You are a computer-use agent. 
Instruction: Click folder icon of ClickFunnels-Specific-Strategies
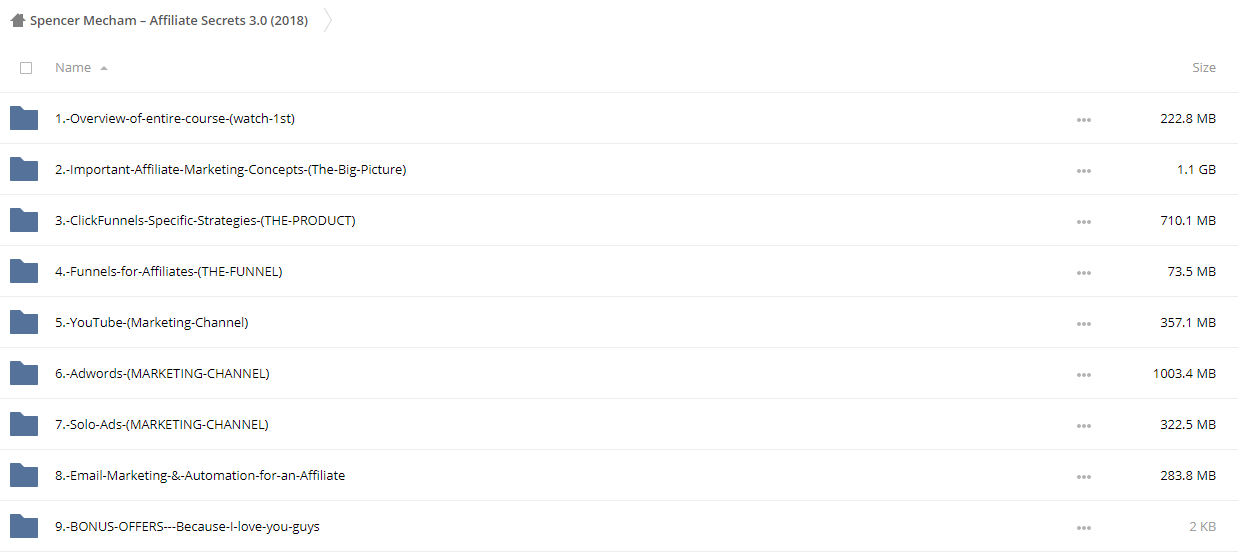coord(24,220)
